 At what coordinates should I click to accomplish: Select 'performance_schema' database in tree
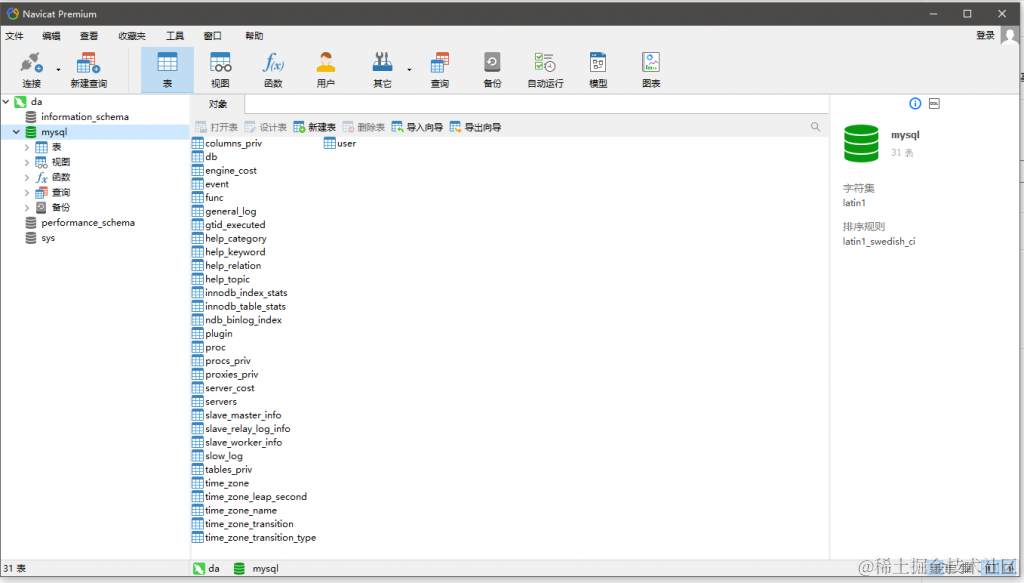point(88,223)
